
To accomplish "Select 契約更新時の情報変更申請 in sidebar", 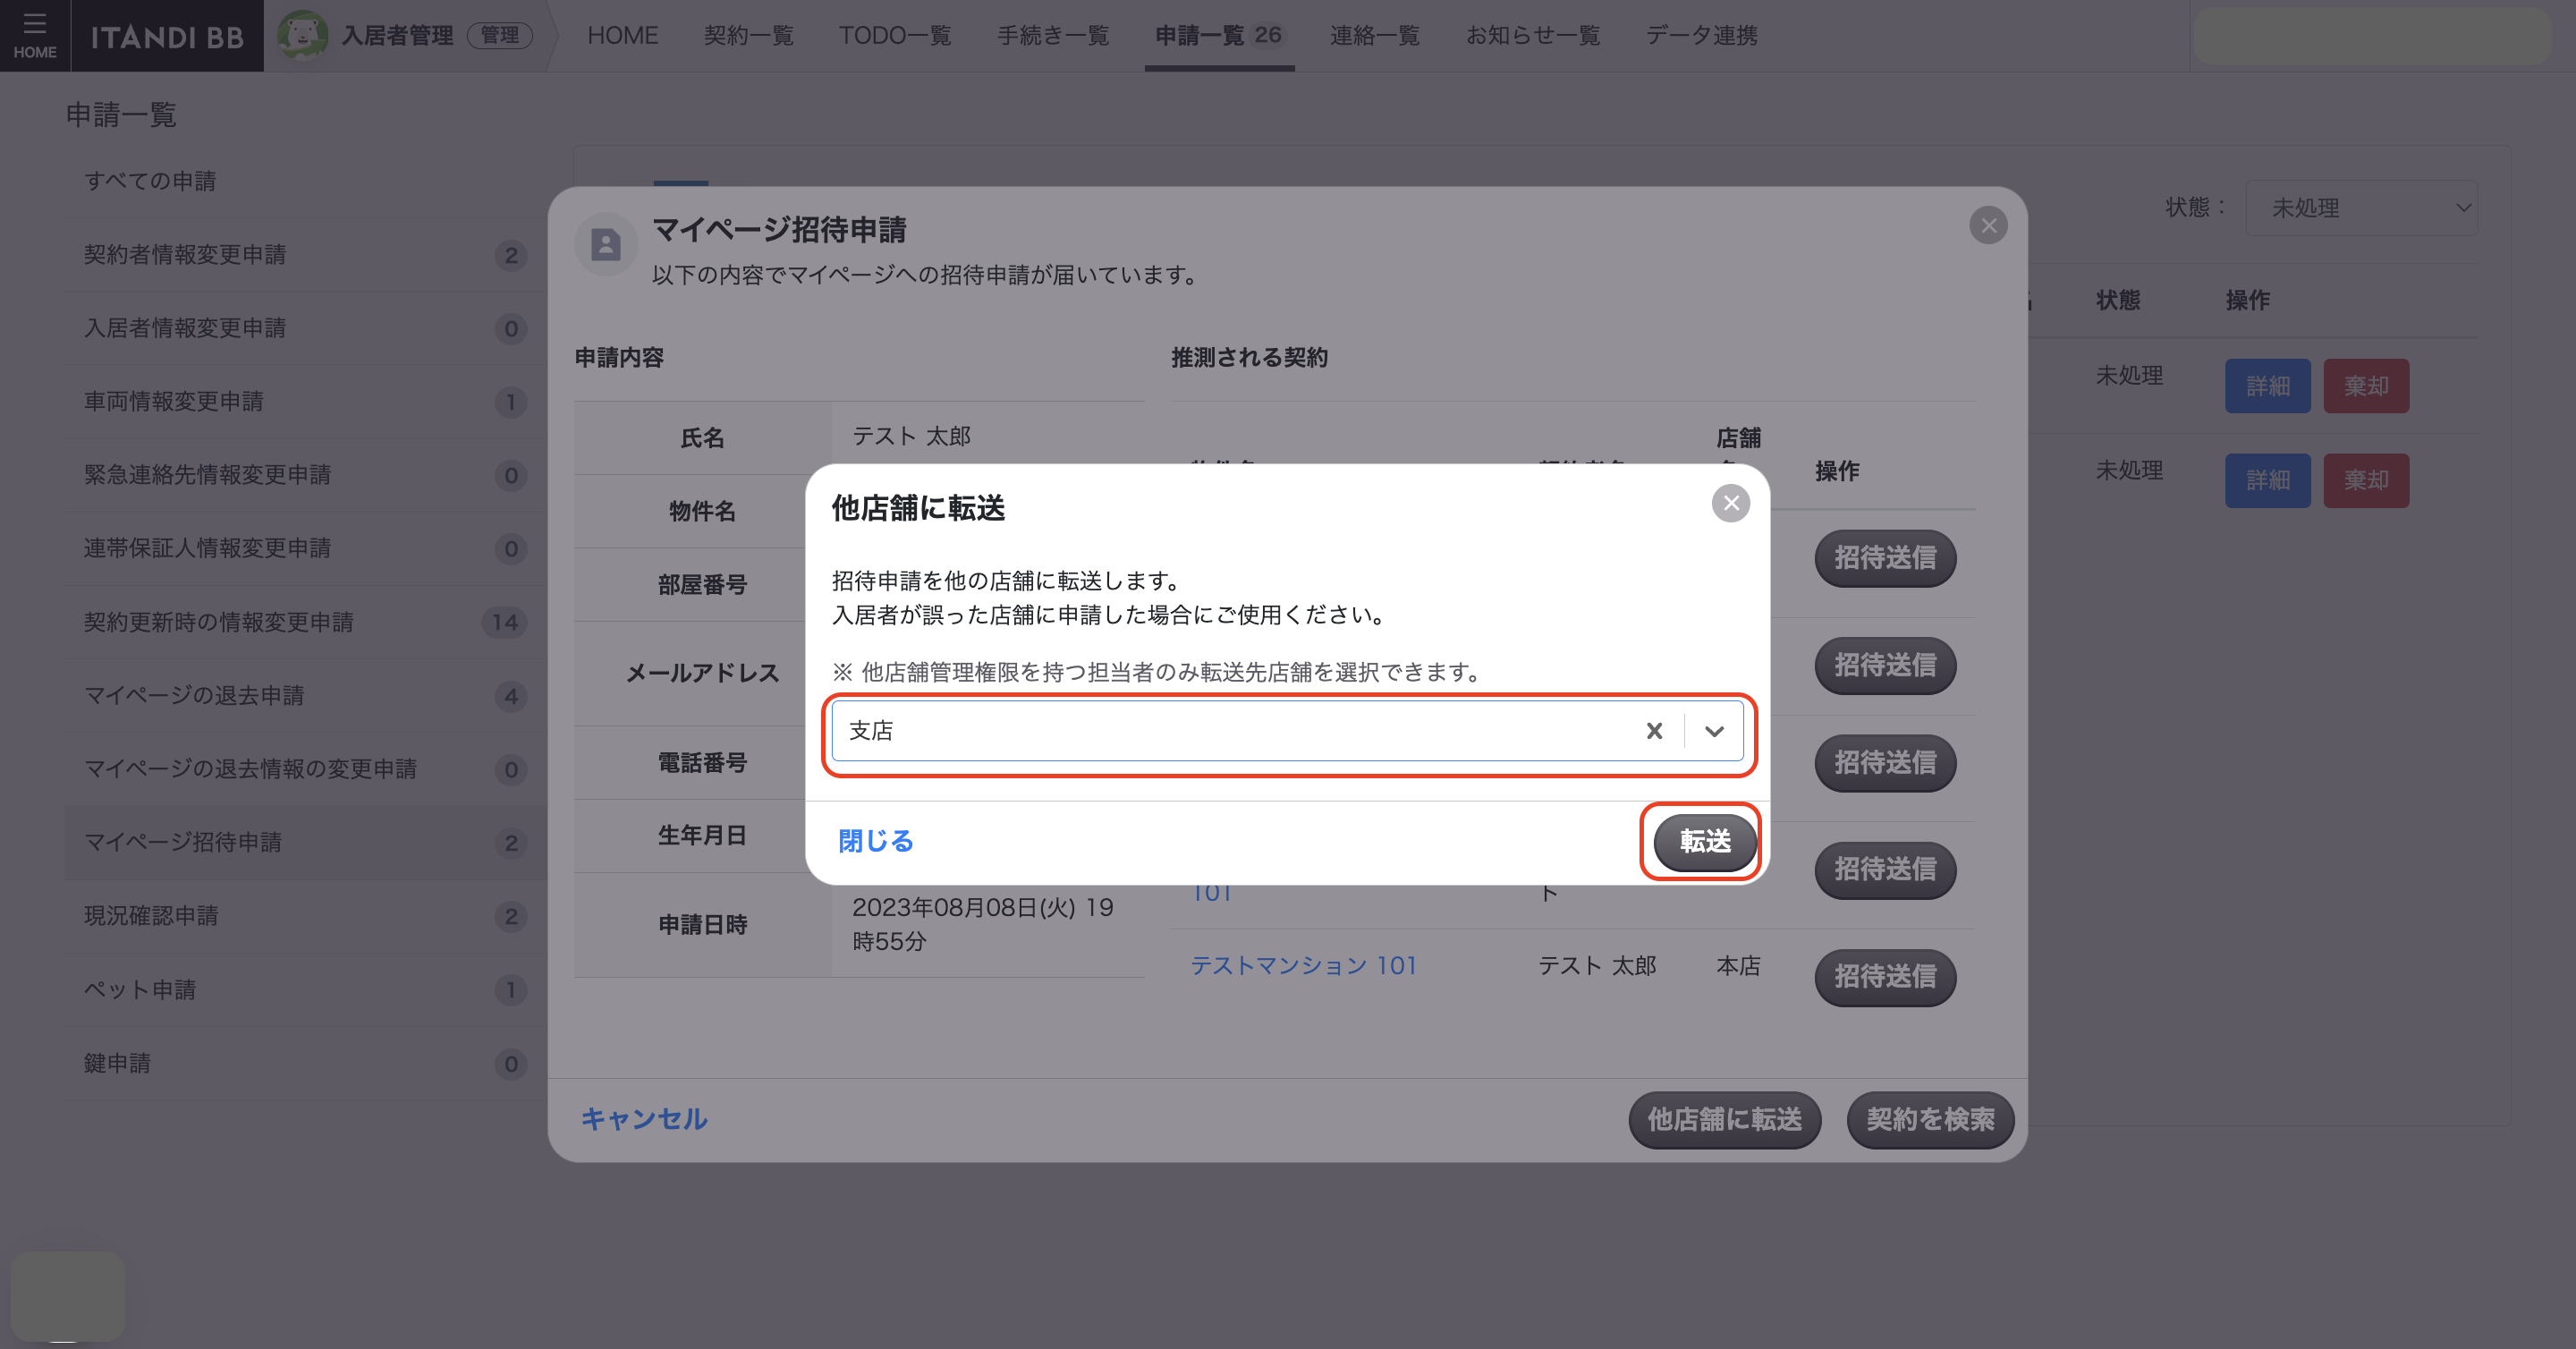I will click(x=305, y=622).
